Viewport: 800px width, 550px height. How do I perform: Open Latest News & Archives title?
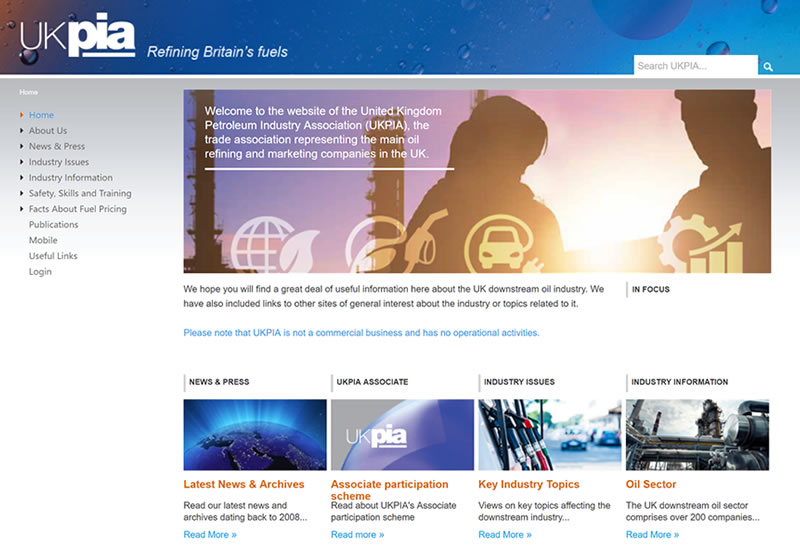coord(244,484)
